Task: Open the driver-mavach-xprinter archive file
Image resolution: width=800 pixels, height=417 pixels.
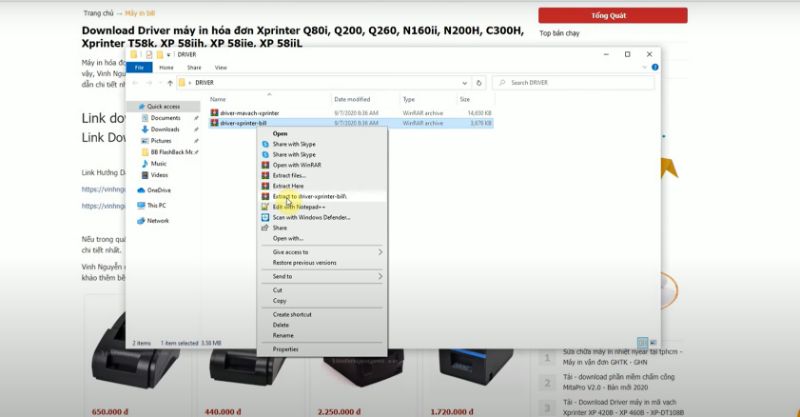Action: (244, 113)
